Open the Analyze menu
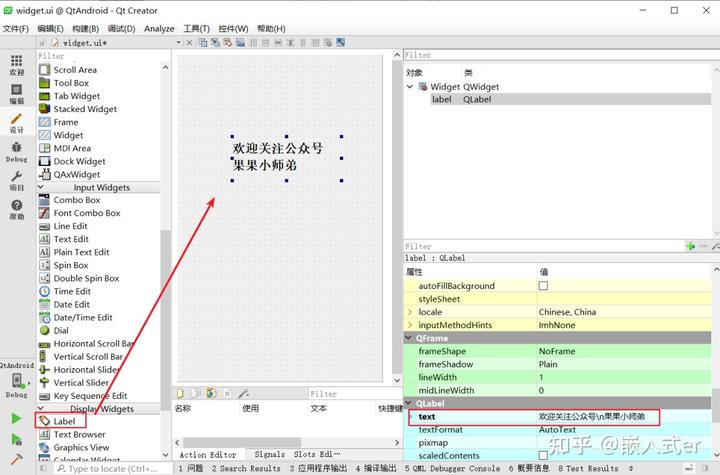 [x=159, y=28]
